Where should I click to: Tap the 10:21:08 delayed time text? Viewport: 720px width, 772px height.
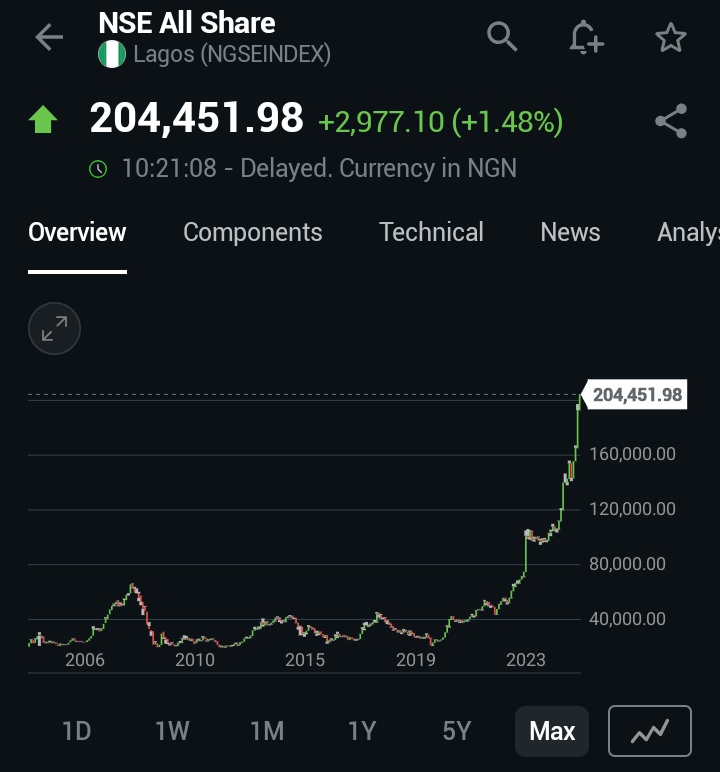[x=319, y=168]
